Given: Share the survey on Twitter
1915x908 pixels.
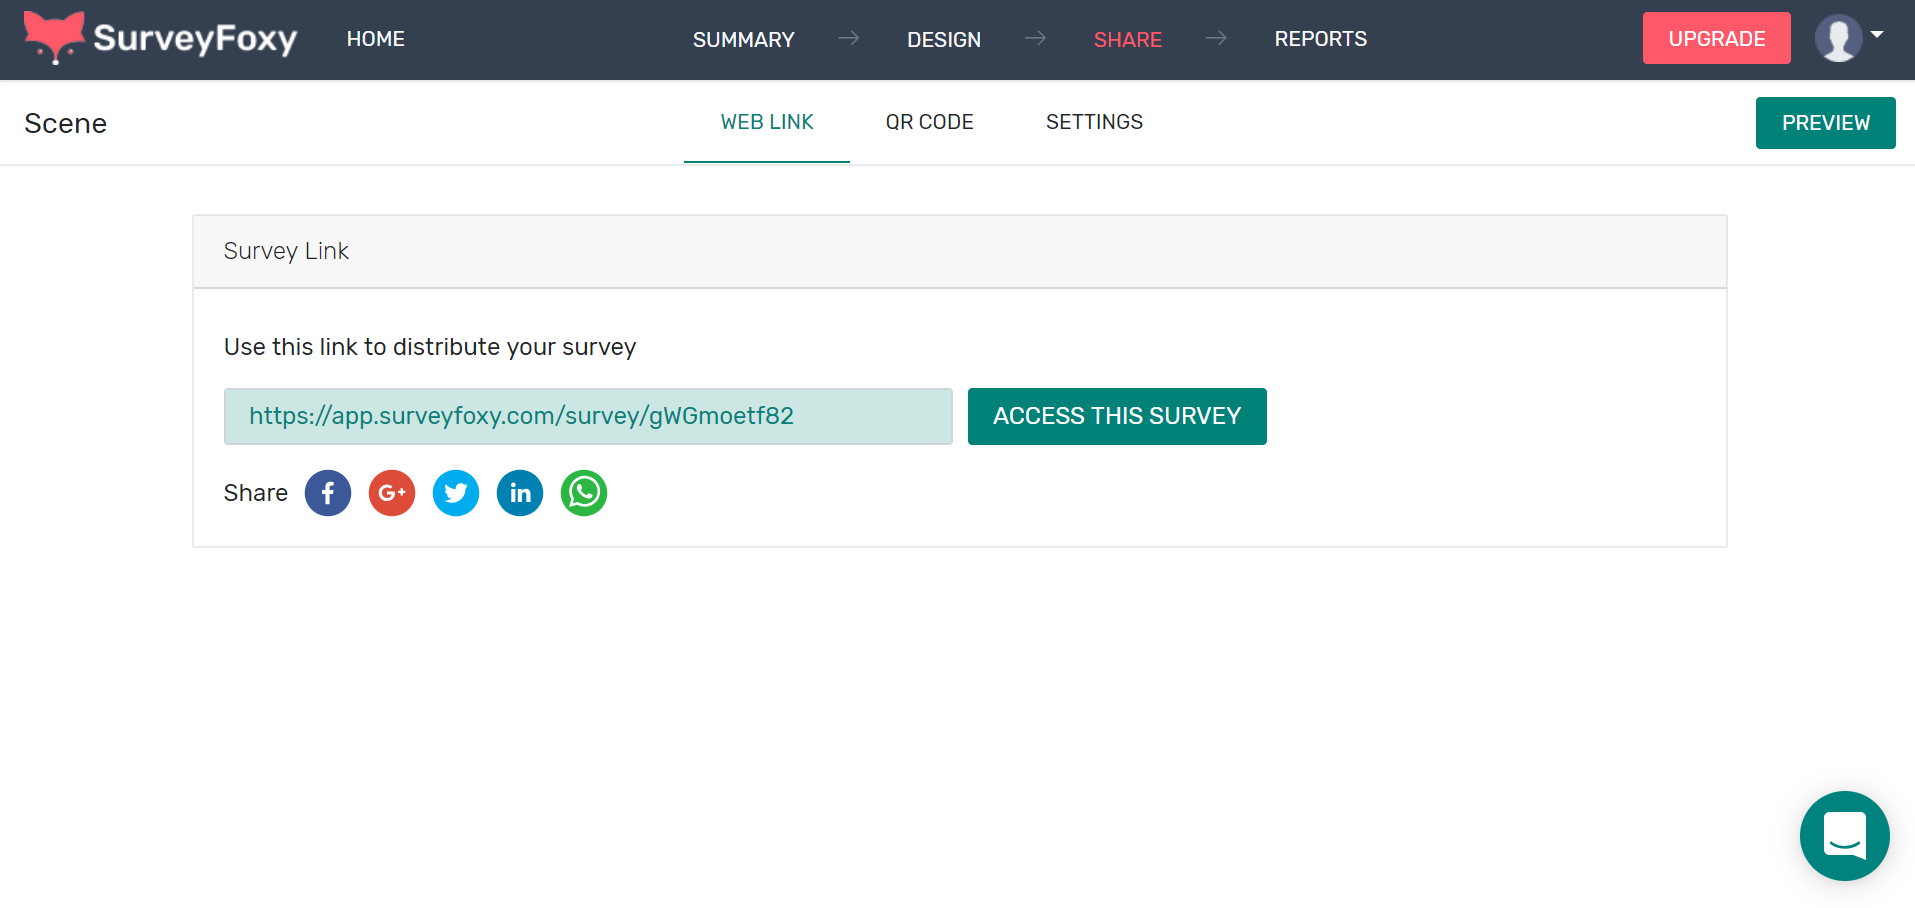Looking at the screenshot, I should pyautogui.click(x=456, y=493).
